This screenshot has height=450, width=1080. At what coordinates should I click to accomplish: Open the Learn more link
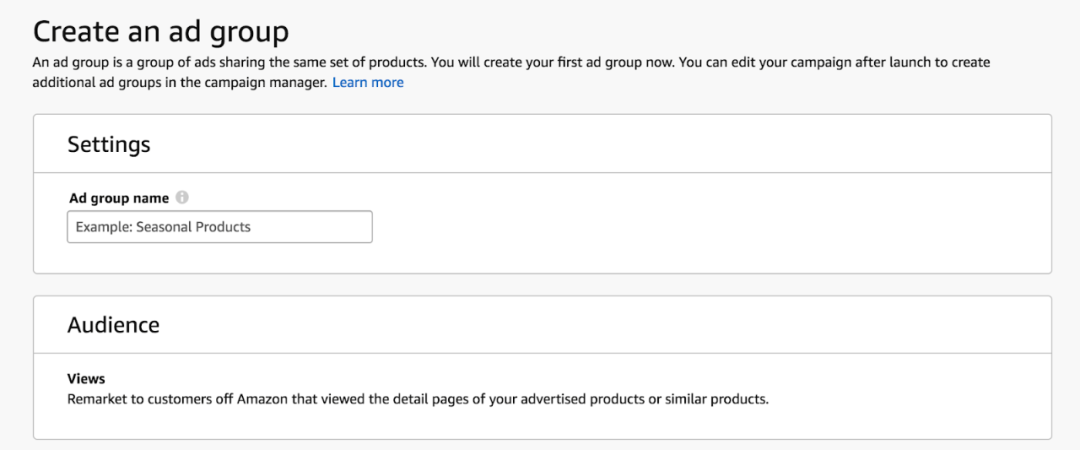[x=368, y=83]
